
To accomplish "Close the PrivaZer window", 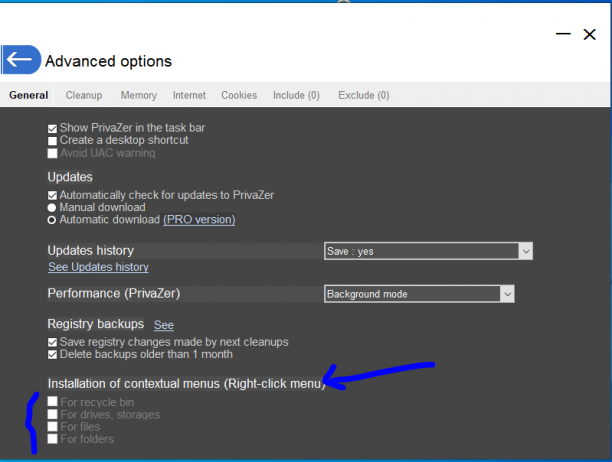I will (x=589, y=34).
